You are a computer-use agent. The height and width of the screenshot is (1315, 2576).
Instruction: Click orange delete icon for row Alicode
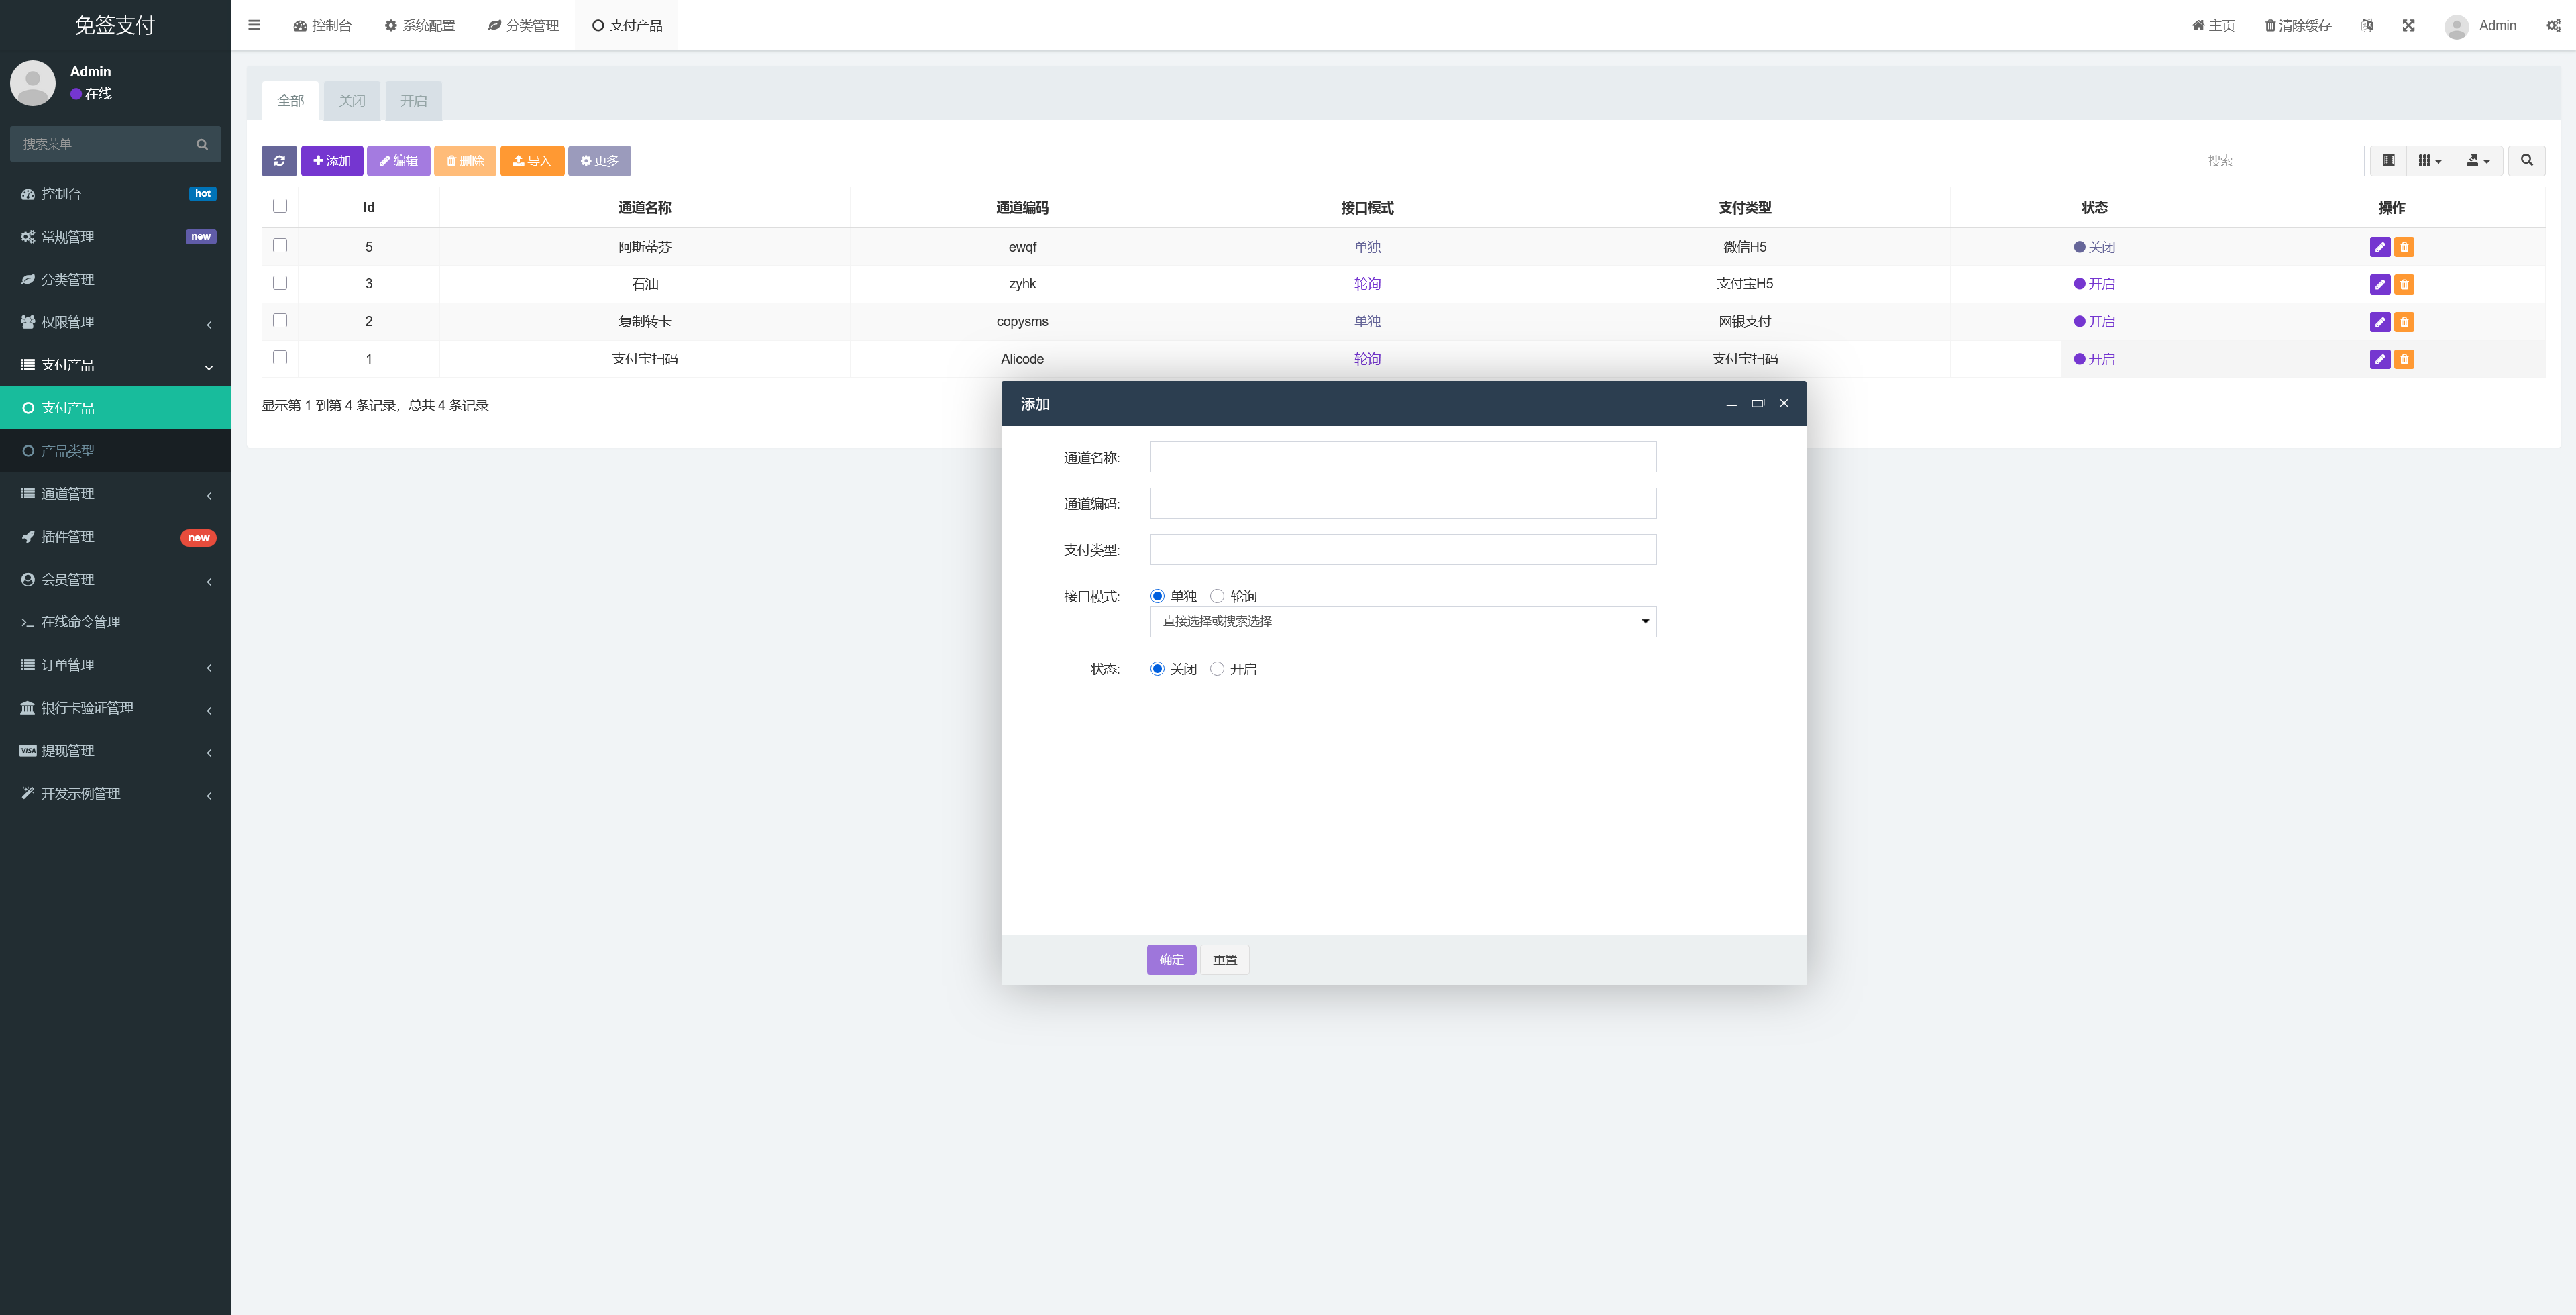point(2404,359)
